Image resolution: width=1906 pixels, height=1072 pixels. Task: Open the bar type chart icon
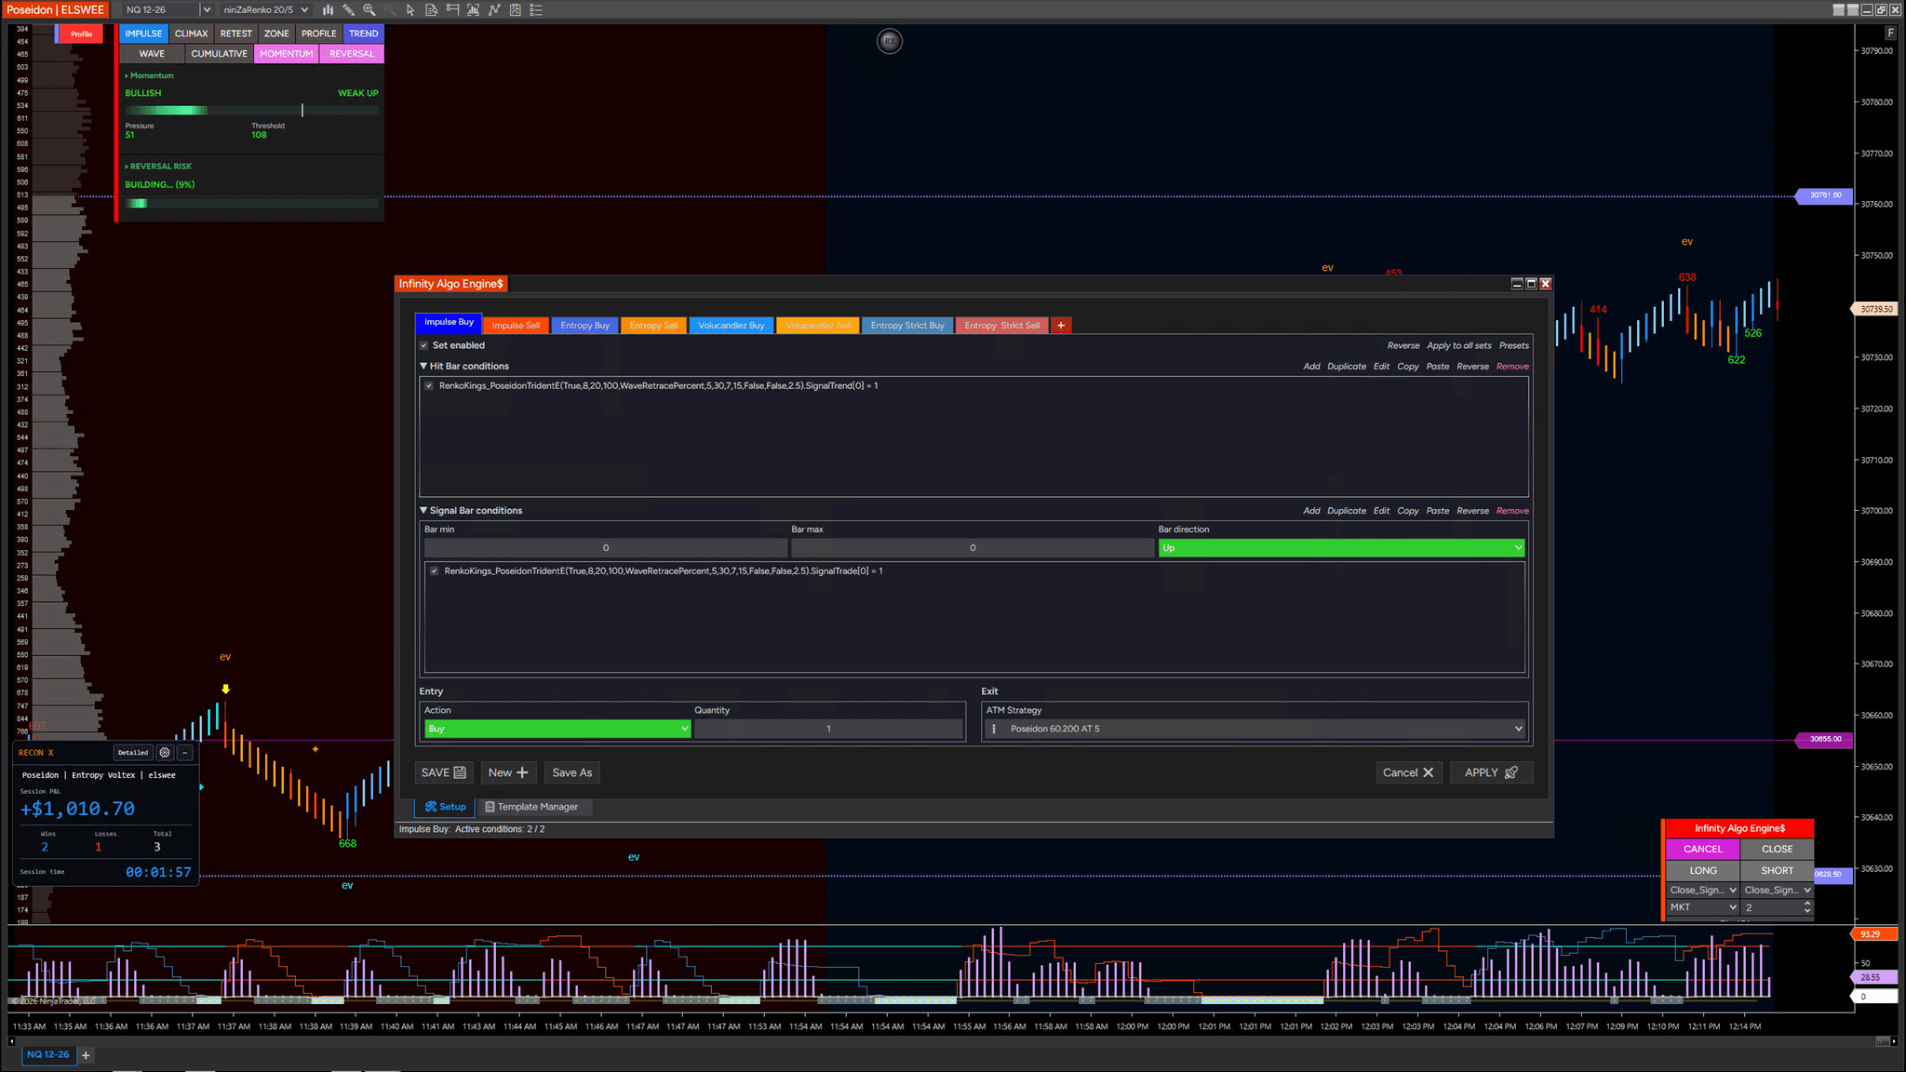[x=328, y=10]
